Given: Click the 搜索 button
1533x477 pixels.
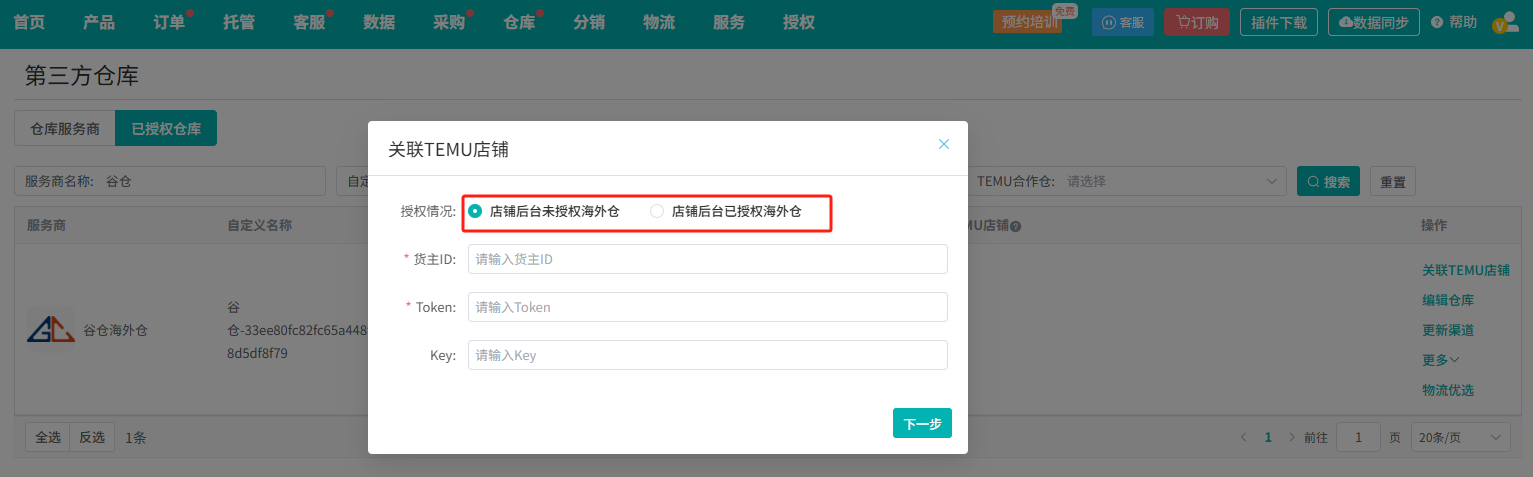Looking at the screenshot, I should click(1328, 181).
